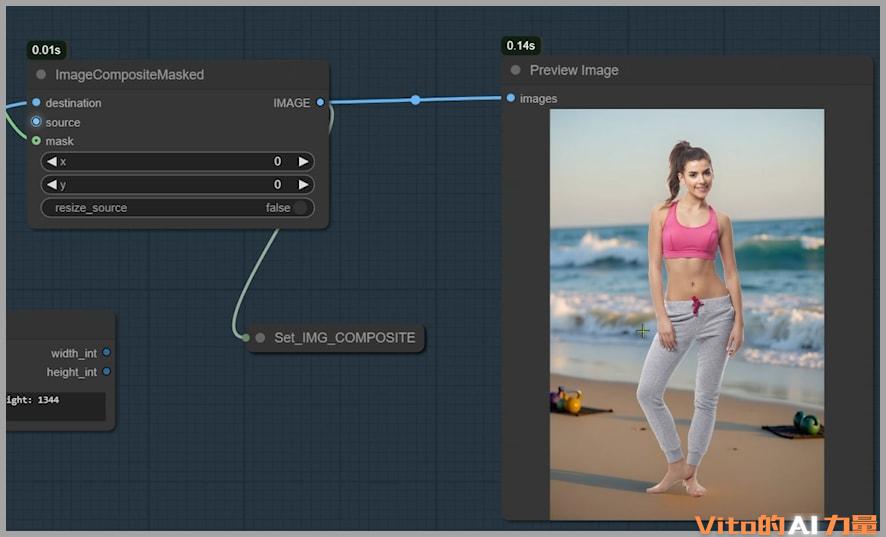The image size is (886, 537).
Task: Click the IMAGE output socket
Action: pyautogui.click(x=320, y=102)
